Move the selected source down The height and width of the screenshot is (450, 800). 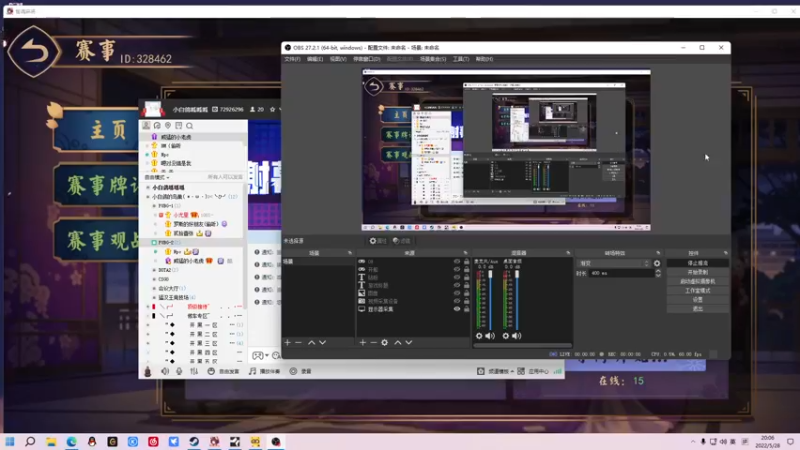click(409, 342)
